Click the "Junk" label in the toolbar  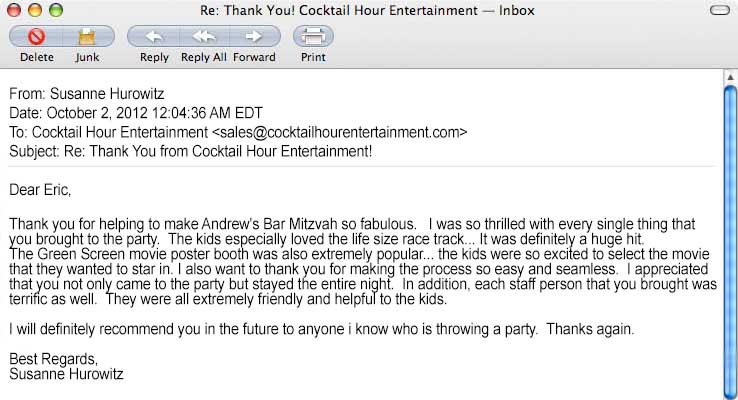click(x=87, y=57)
